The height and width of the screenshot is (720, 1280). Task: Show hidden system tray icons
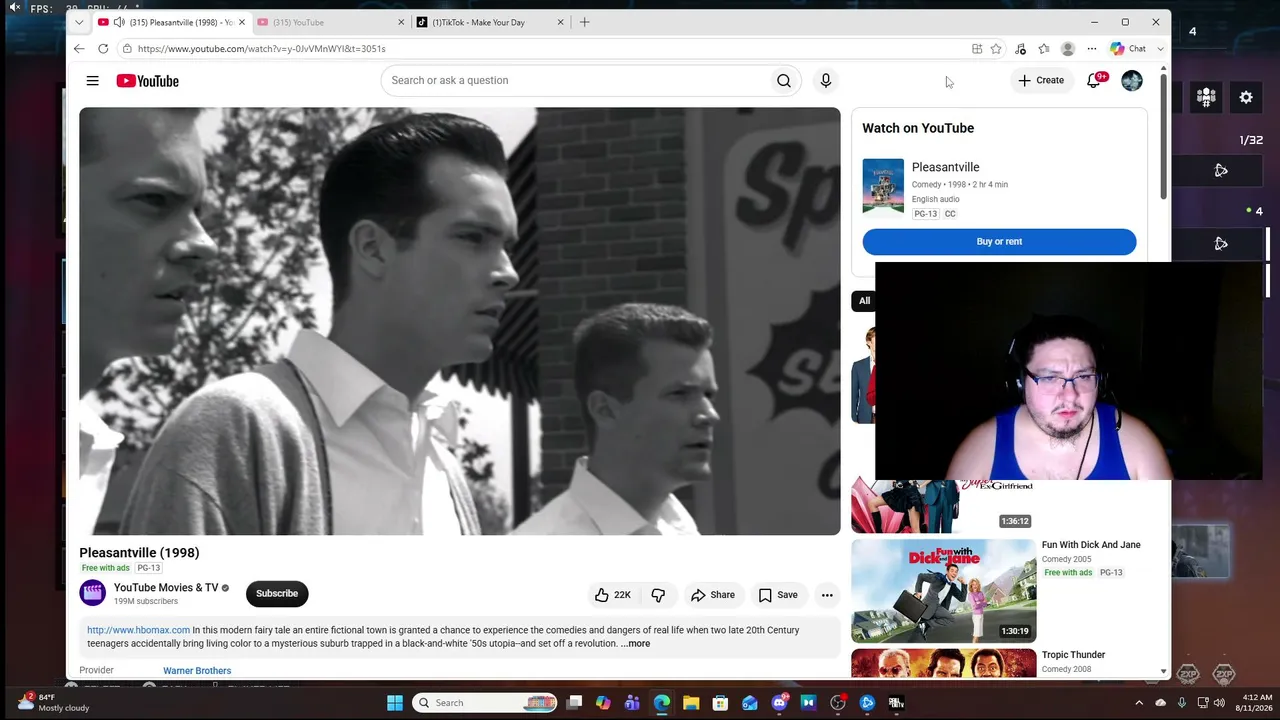coord(1139,703)
